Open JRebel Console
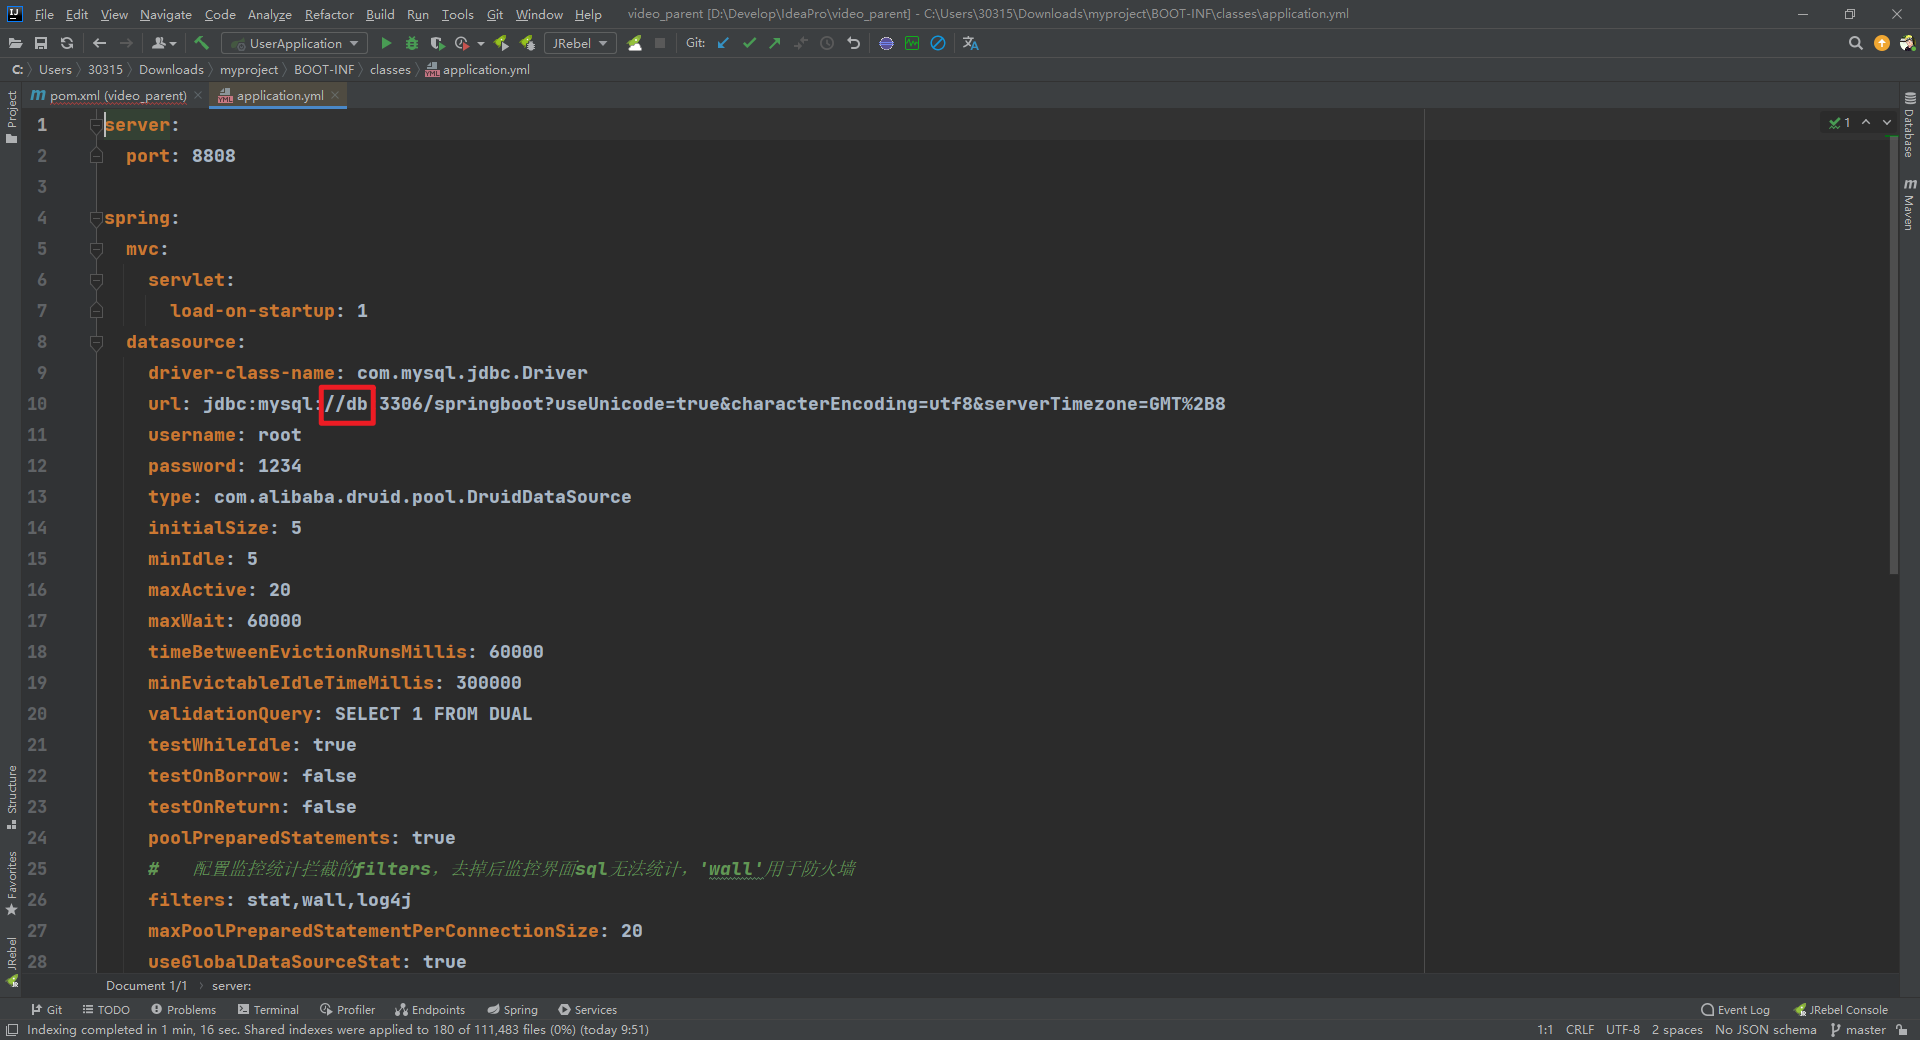 click(x=1841, y=1010)
